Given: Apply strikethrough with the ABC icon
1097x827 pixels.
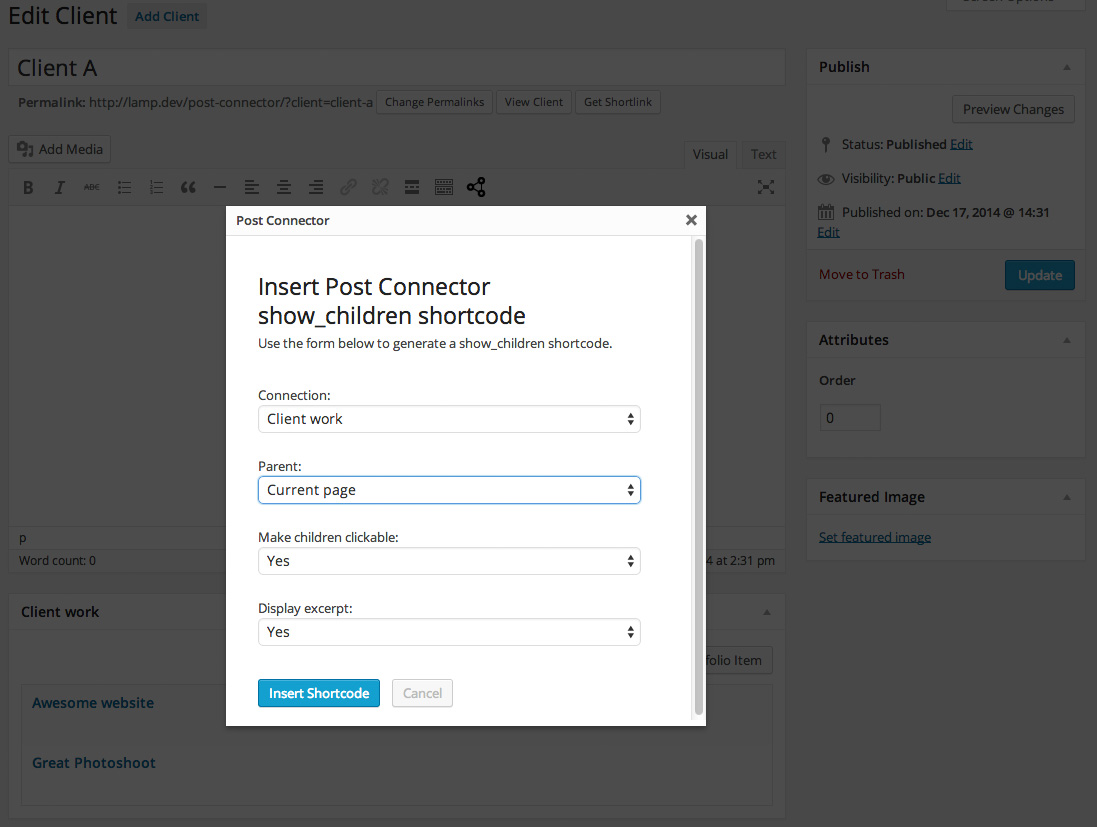Looking at the screenshot, I should 92,188.
